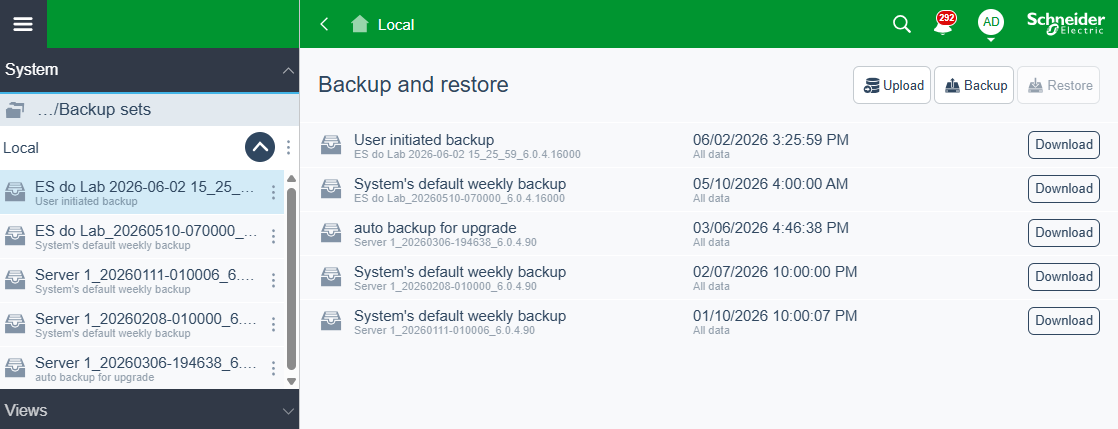This screenshot has width=1118, height=429.
Task: Click sidebar icon of ES do Lab_20260510 item
Action: 15,237
